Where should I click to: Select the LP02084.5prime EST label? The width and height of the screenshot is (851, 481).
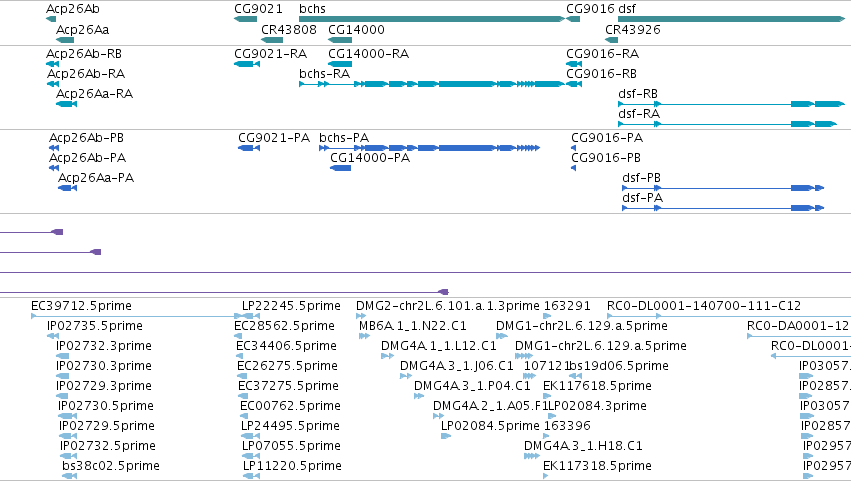coord(490,426)
